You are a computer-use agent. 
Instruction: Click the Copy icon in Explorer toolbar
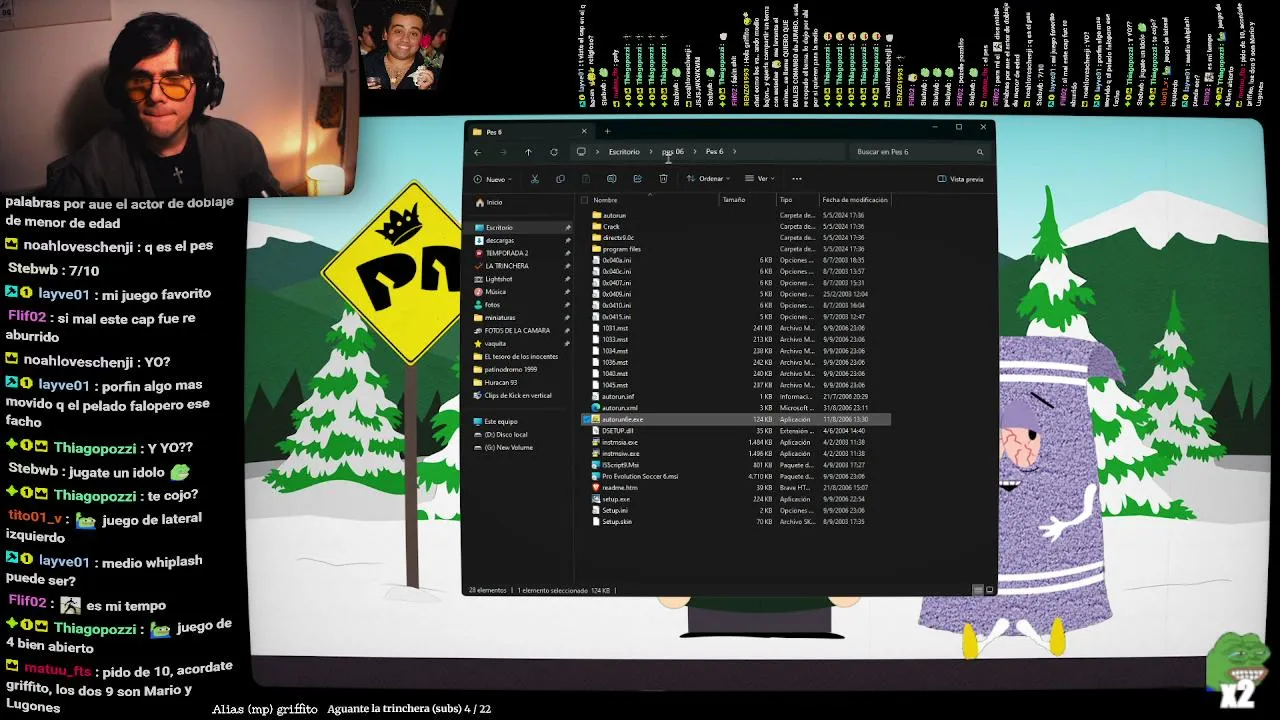(560, 179)
